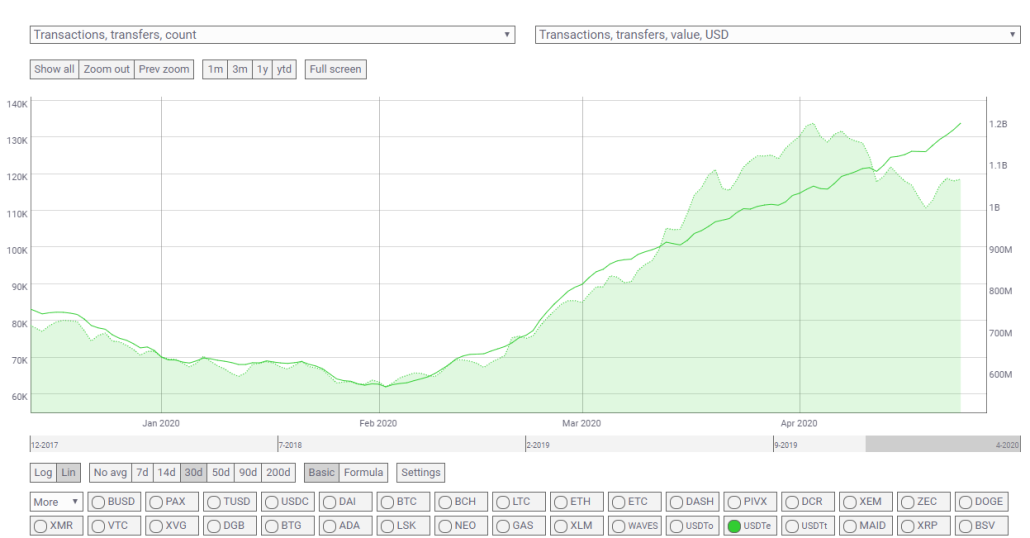Viewport: 1030px width, 538px height.
Task: Switch scale to Log
Action: pyautogui.click(x=43, y=472)
